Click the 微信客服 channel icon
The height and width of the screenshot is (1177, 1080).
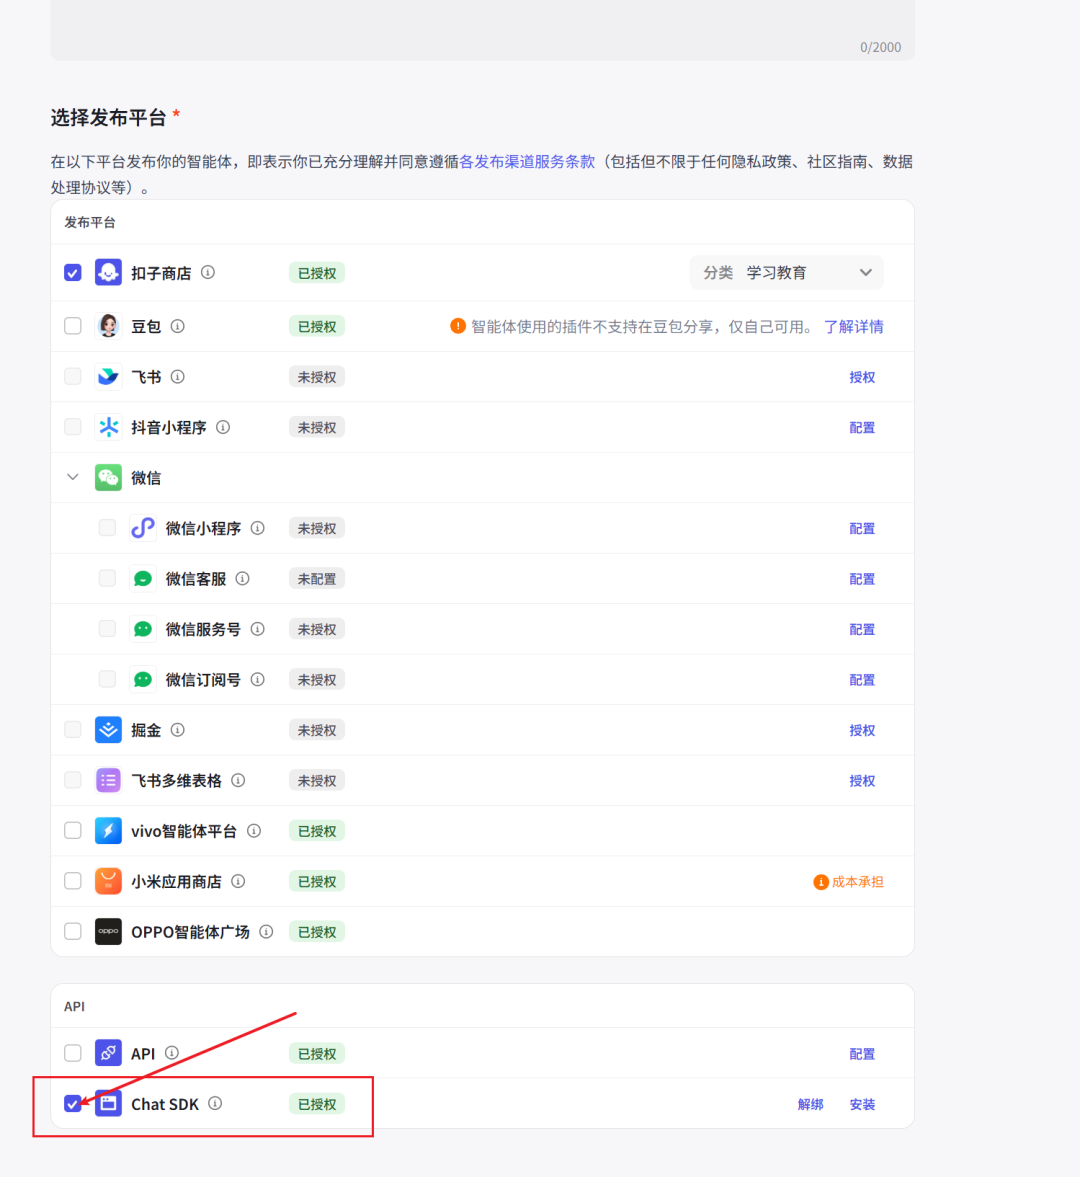point(142,578)
